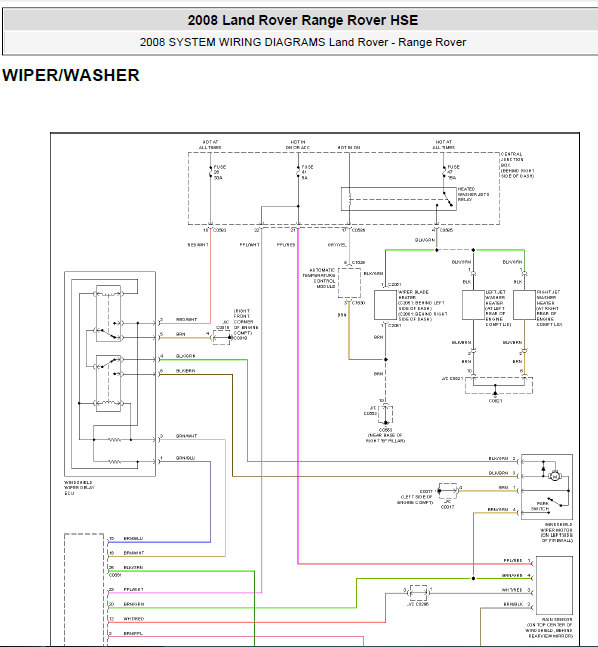
Task: Click the 'WIPER/WASHER' section heading
Action: click(x=71, y=75)
